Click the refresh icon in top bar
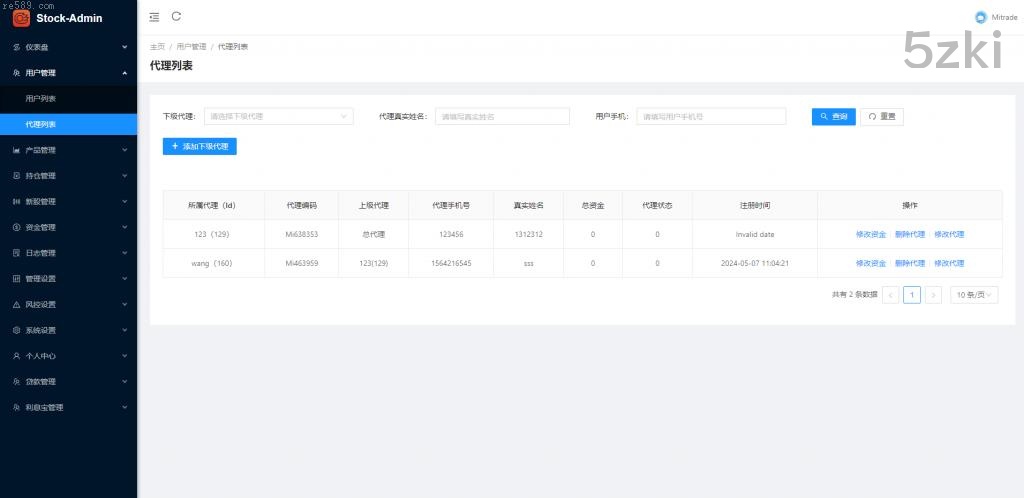The image size is (1024, 498). (x=177, y=16)
